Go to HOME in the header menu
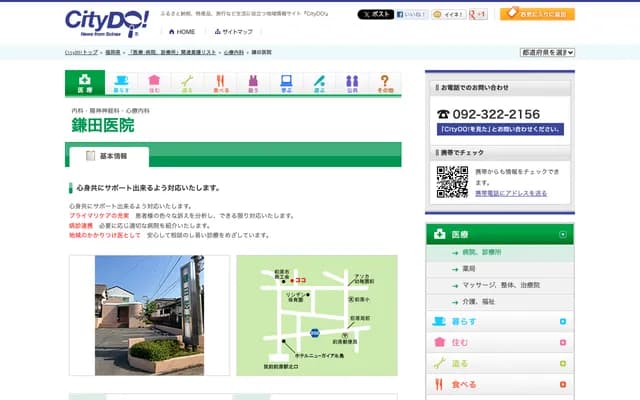This screenshot has width=640, height=400. 182,31
